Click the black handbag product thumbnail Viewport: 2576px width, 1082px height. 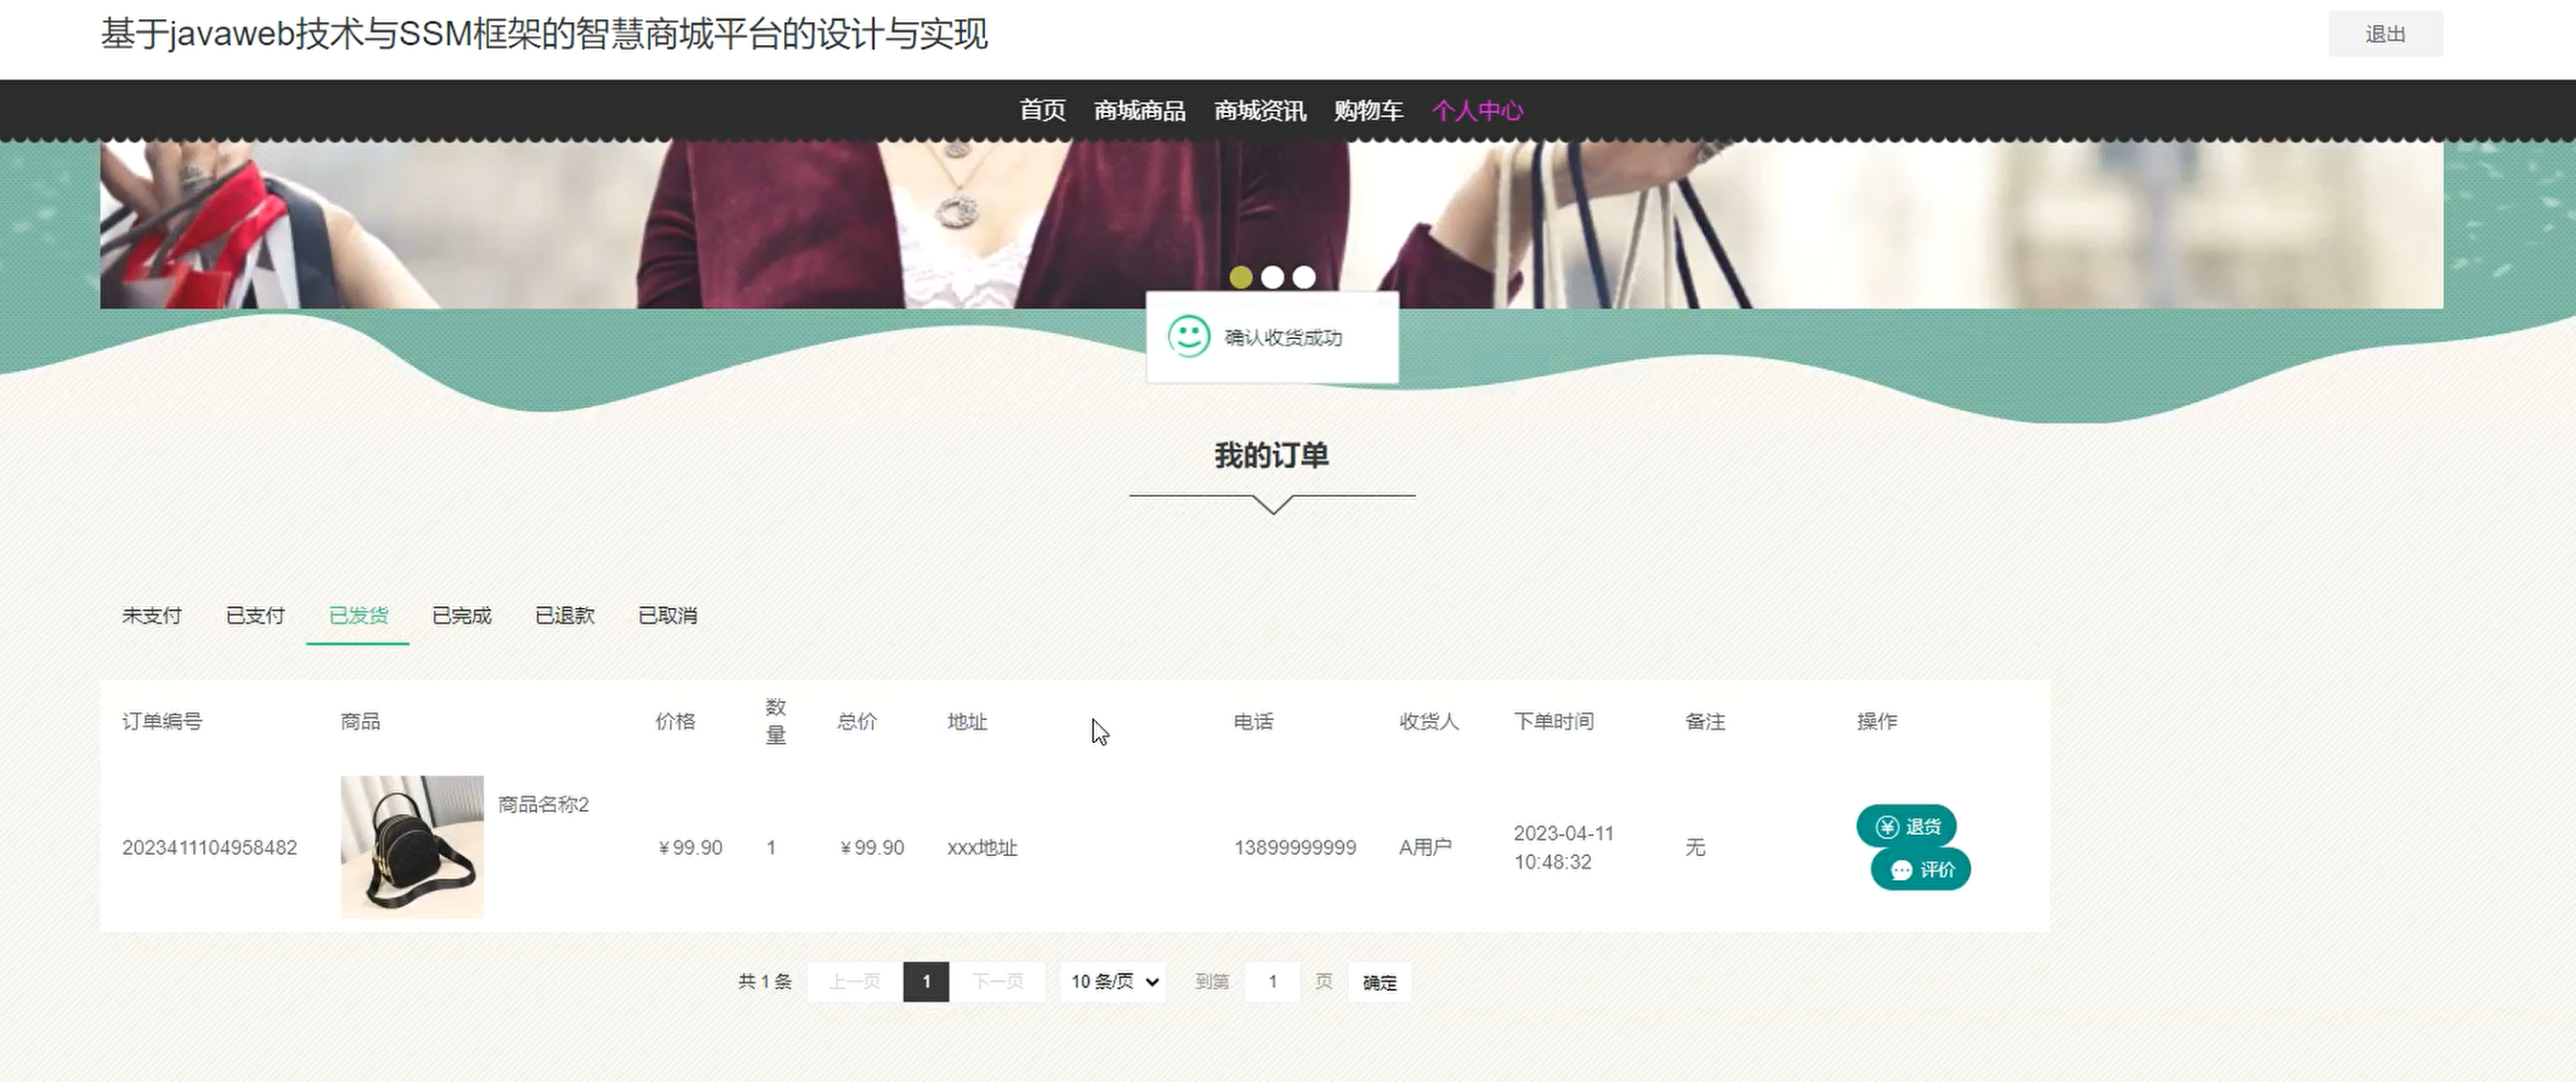(x=412, y=847)
